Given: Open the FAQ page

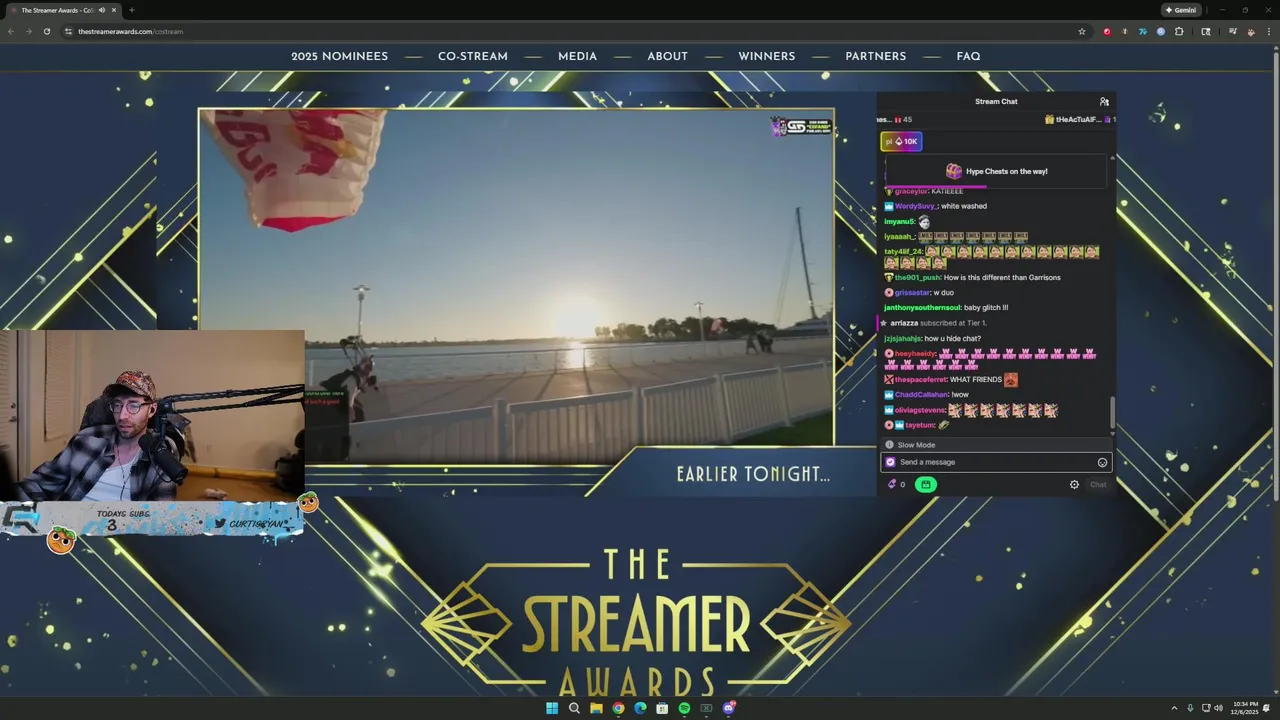Looking at the screenshot, I should coord(968,56).
